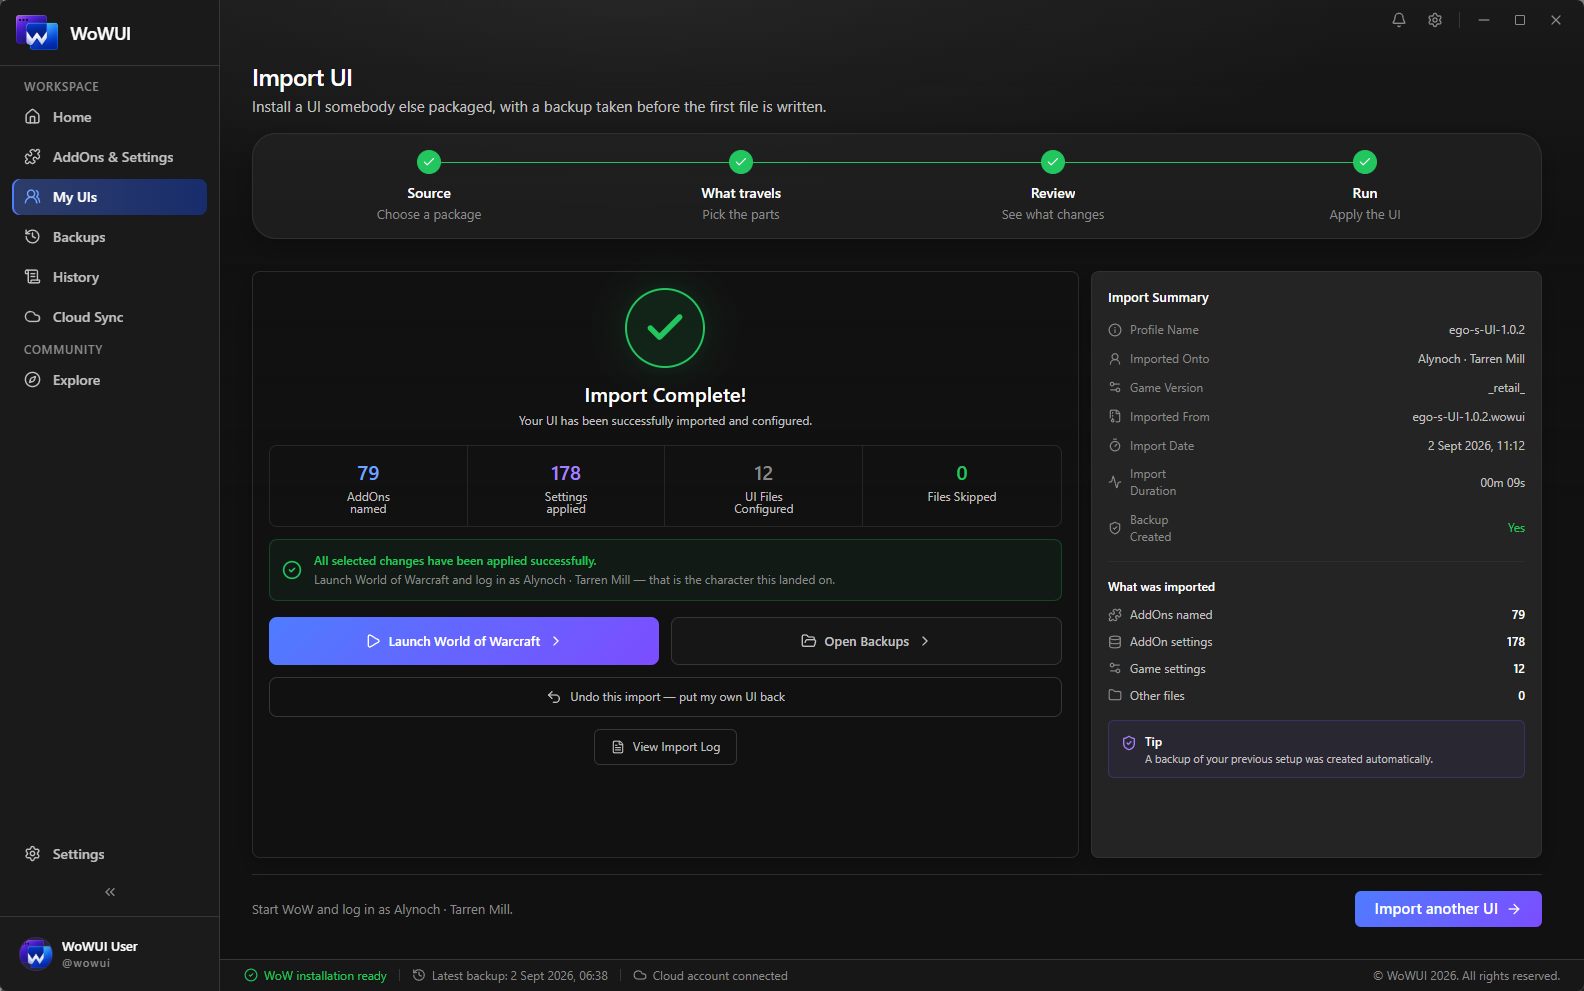Open the notifications bell icon
The height and width of the screenshot is (991, 1584).
point(1399,20)
